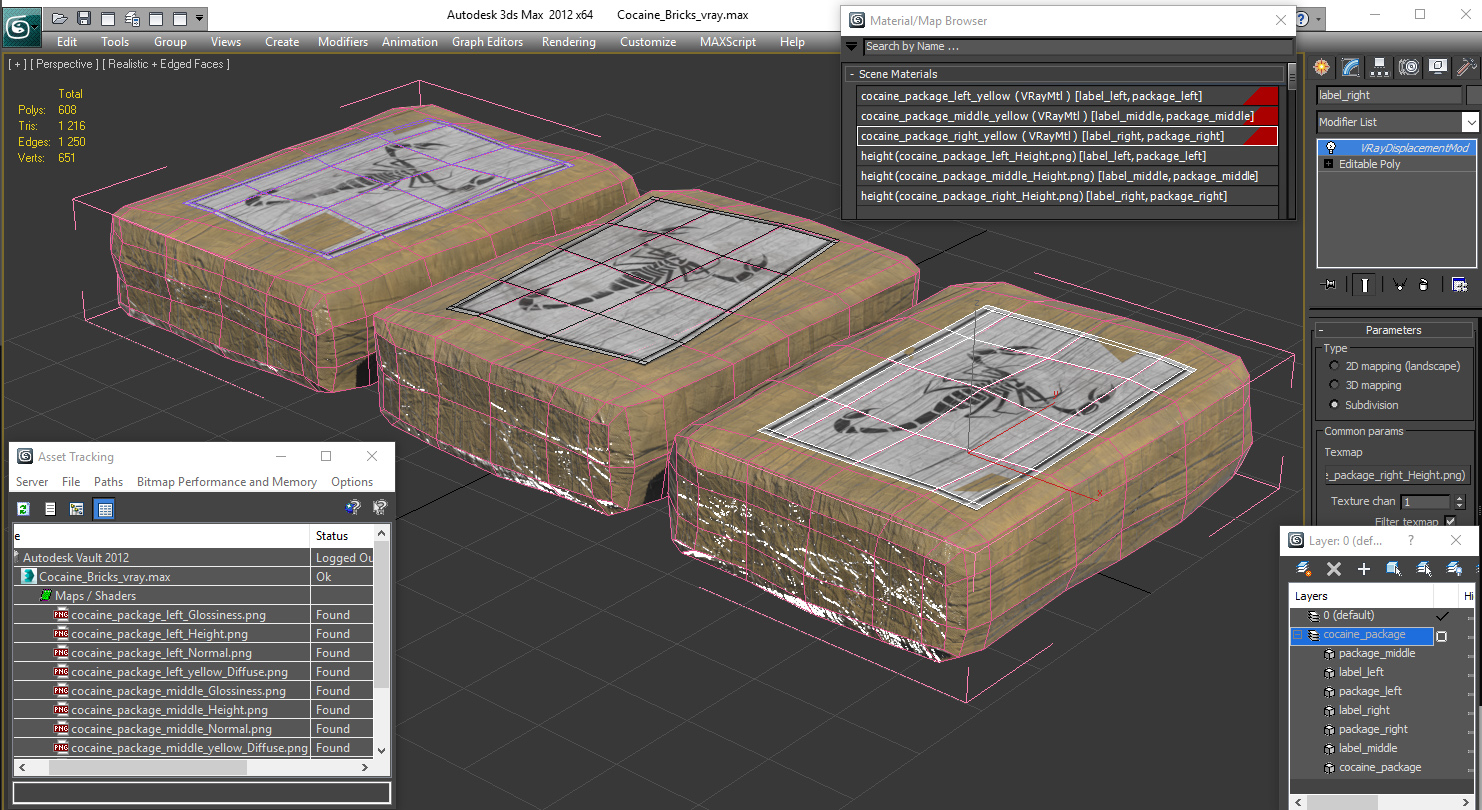Collapse the cocaine_package layer tree
This screenshot has height=810, width=1482.
(1297, 635)
